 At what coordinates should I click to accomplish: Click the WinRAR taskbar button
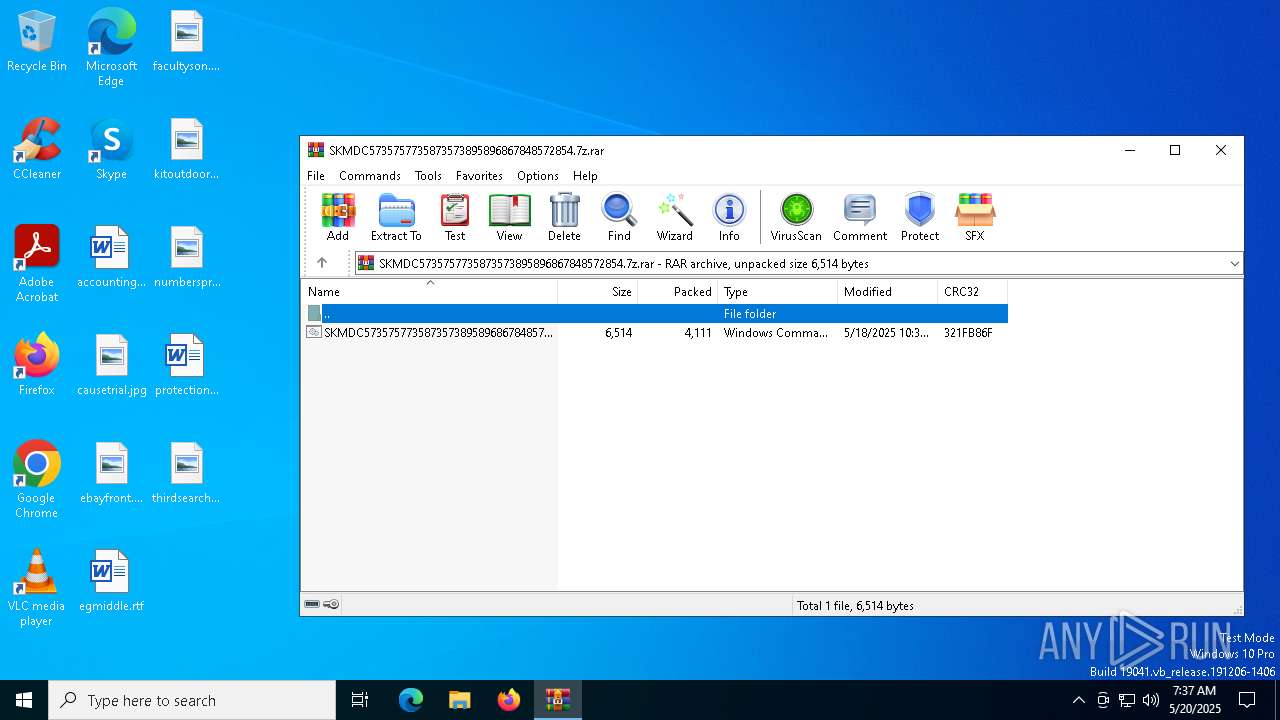tap(557, 700)
